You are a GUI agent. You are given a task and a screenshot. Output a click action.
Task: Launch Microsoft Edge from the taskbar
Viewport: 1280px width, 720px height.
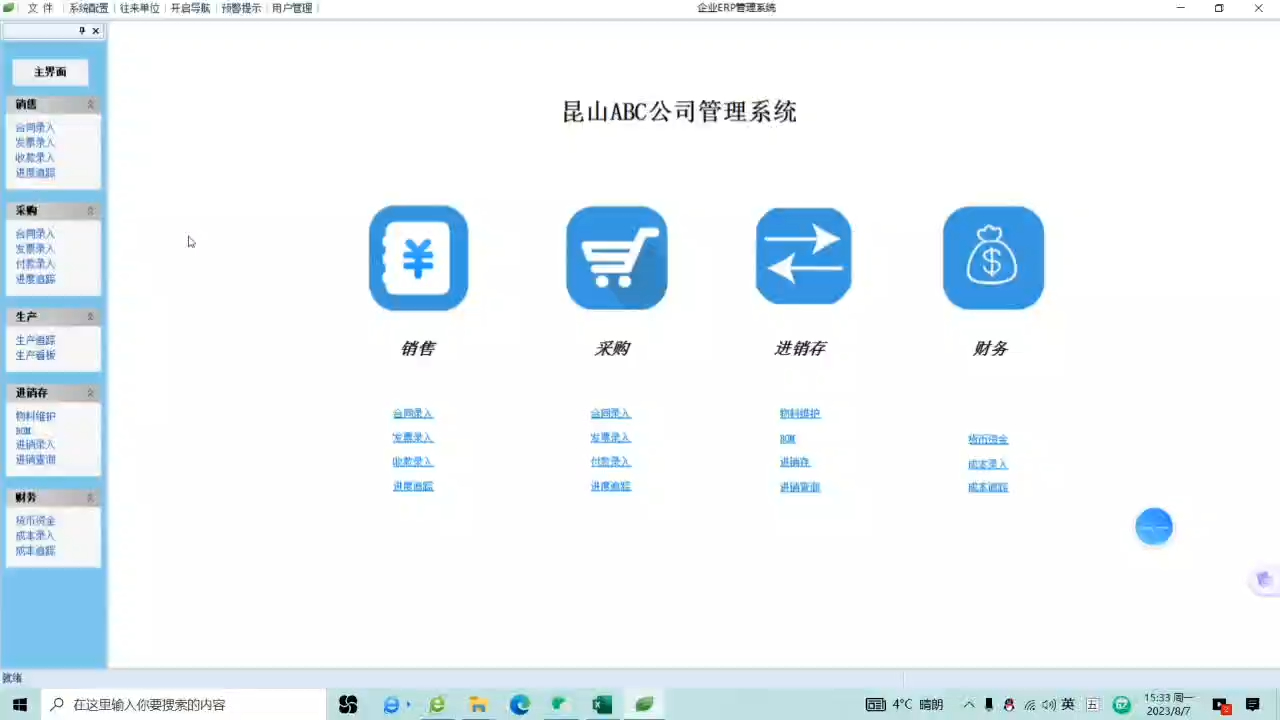coord(519,705)
